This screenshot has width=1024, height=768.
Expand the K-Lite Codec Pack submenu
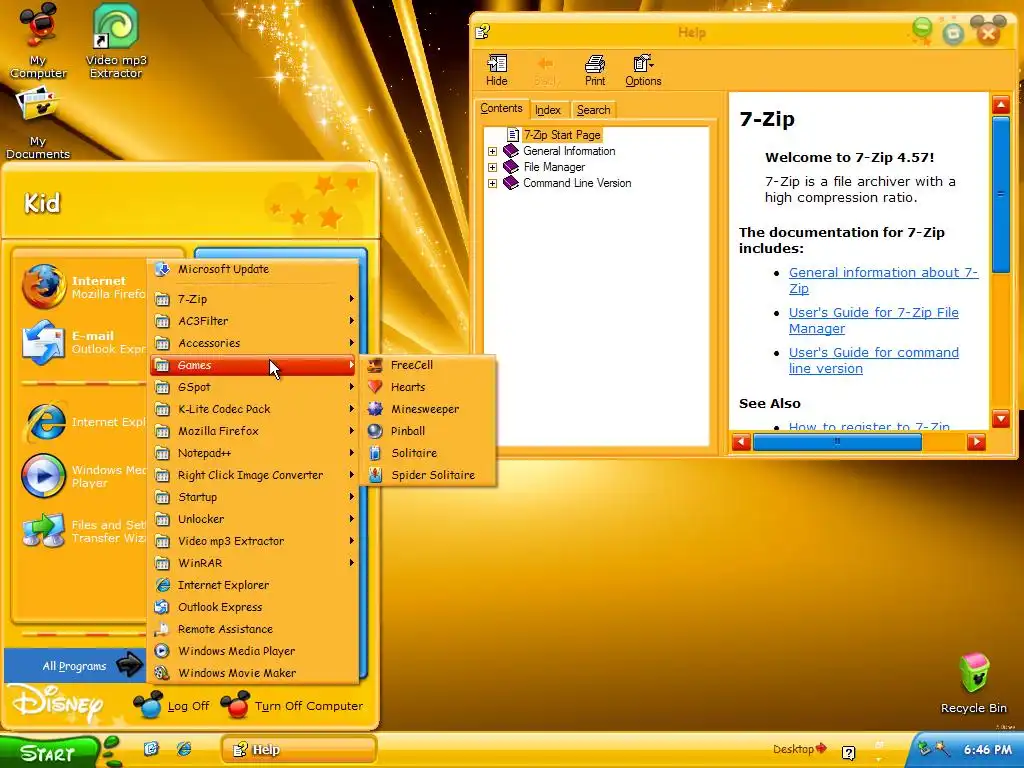[x=255, y=409]
